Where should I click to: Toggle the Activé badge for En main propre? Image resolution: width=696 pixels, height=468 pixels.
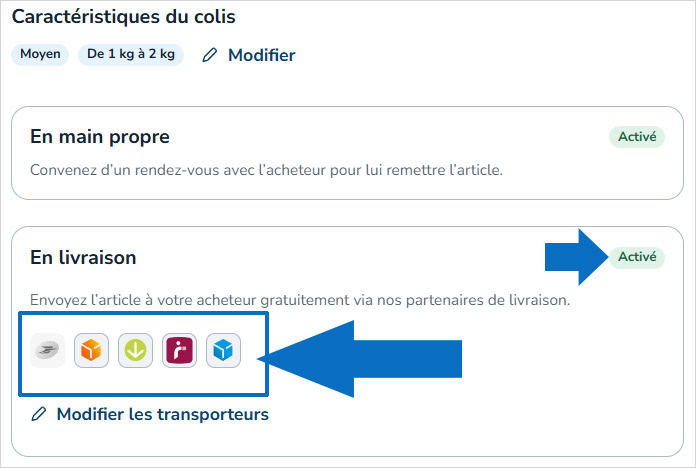636,137
